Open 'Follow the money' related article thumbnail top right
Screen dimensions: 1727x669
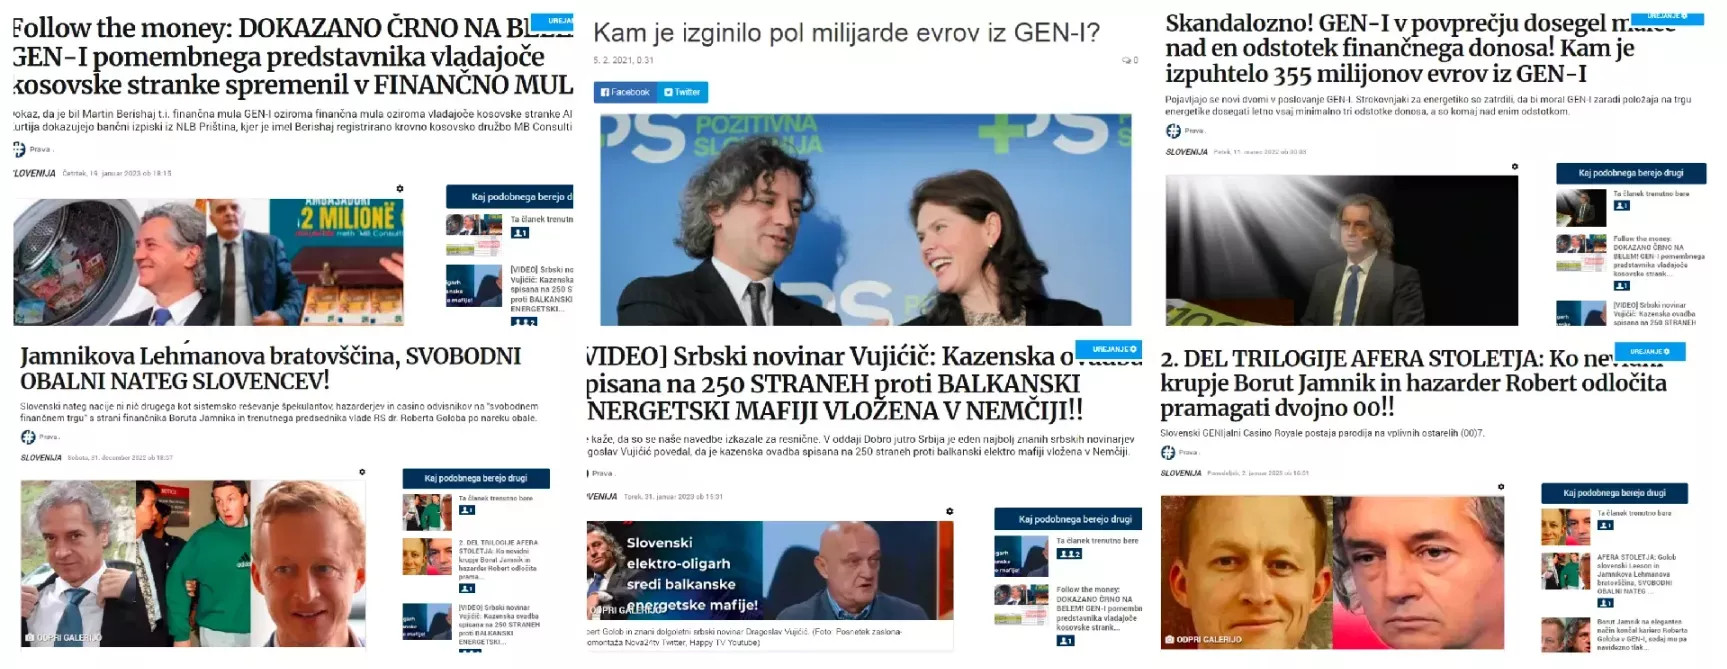click(x=1581, y=253)
